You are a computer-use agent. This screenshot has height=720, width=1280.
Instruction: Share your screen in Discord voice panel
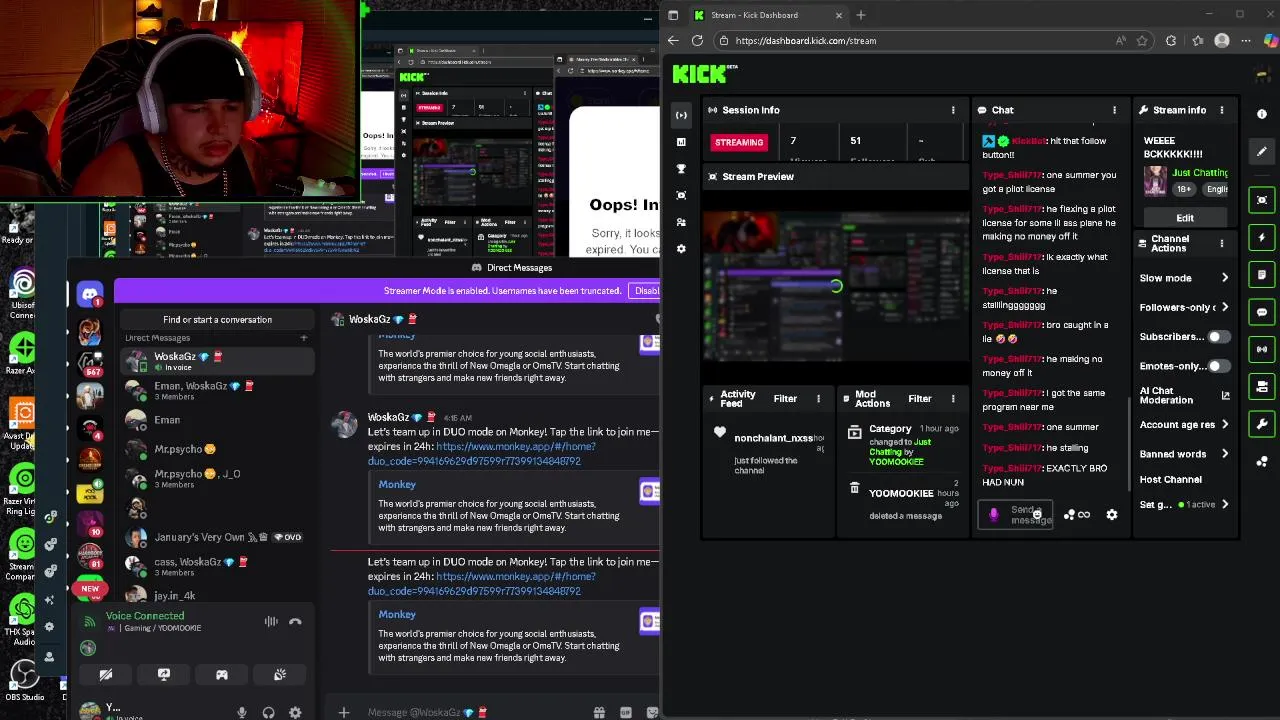164,675
